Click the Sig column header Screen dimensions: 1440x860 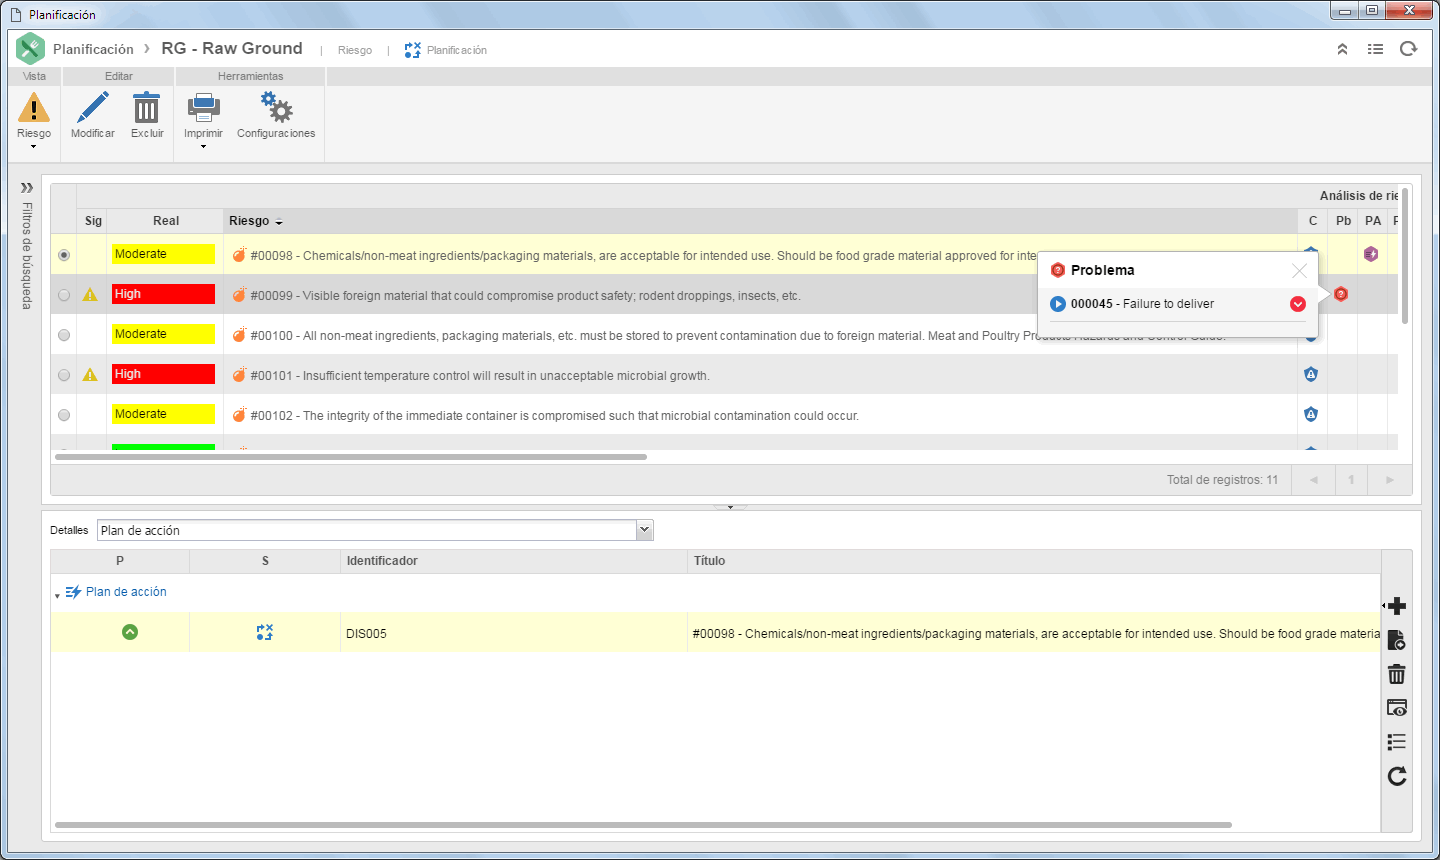[93, 221]
